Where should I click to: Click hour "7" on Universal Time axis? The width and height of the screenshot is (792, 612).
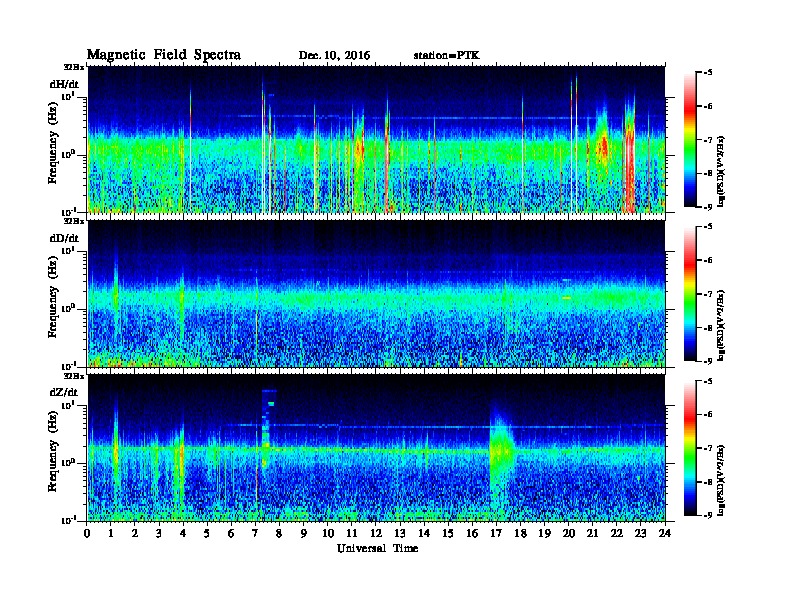point(255,533)
